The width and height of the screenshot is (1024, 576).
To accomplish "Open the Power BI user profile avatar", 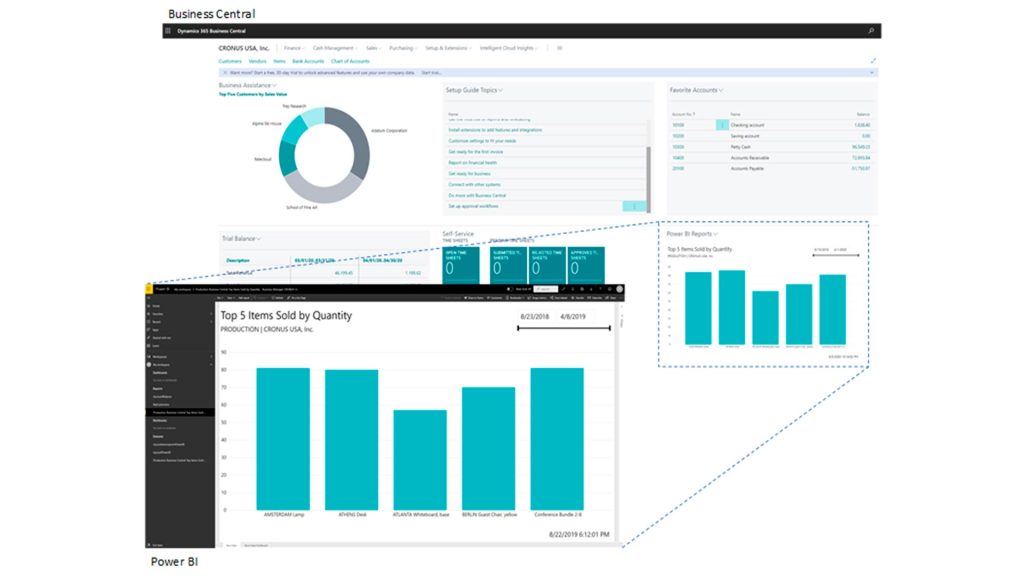I will [619, 289].
